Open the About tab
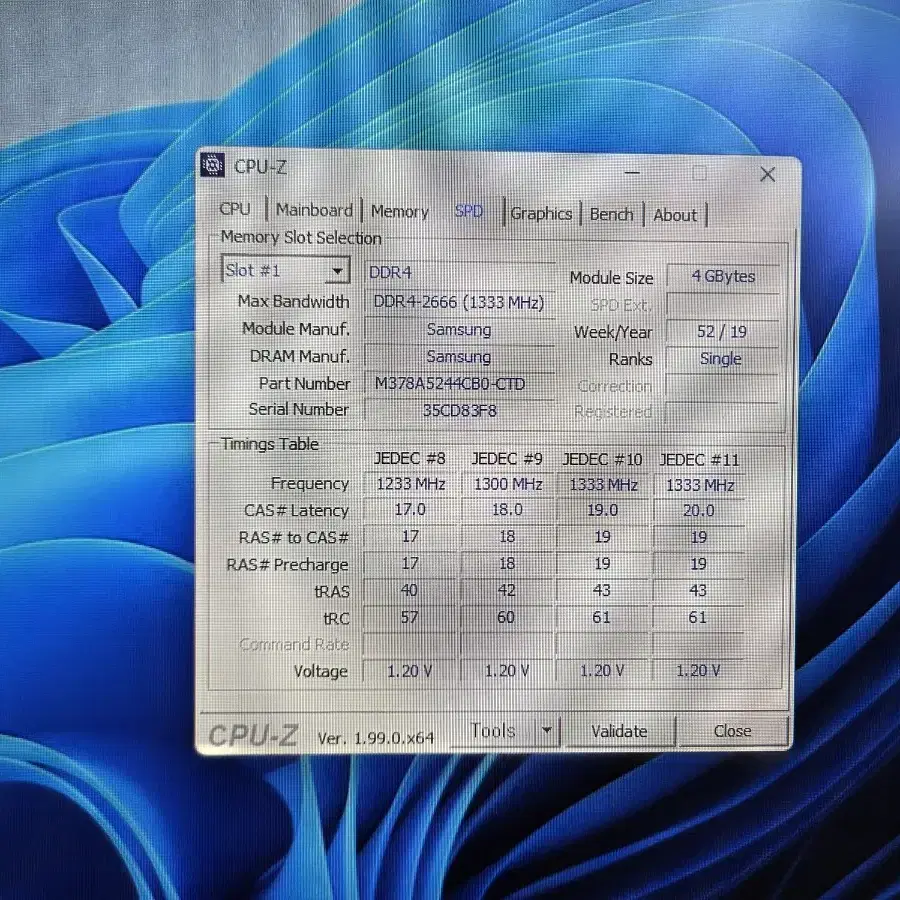The width and height of the screenshot is (900, 900). coord(675,215)
